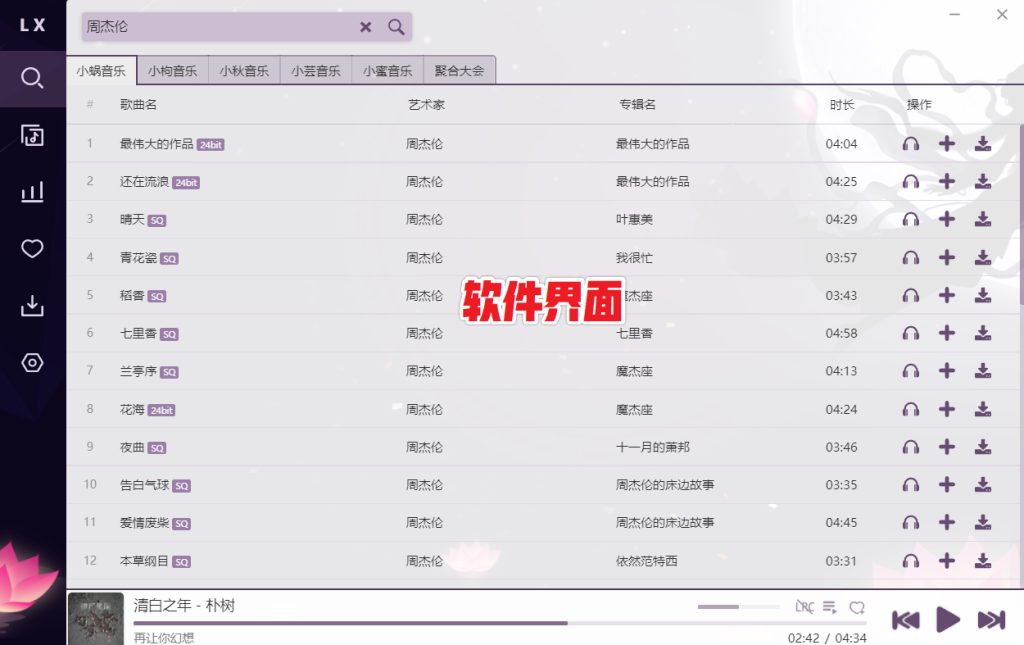The height and width of the screenshot is (645, 1024).
Task: Play the next track
Action: pyautogui.click(x=991, y=619)
